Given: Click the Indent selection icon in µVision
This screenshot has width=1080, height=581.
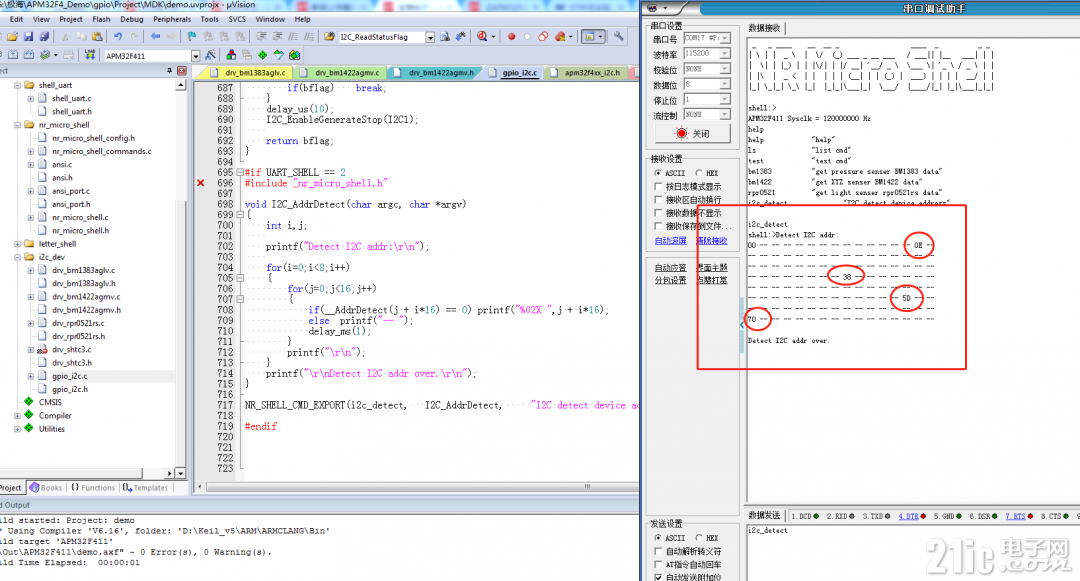Looking at the screenshot, I should 261,36.
